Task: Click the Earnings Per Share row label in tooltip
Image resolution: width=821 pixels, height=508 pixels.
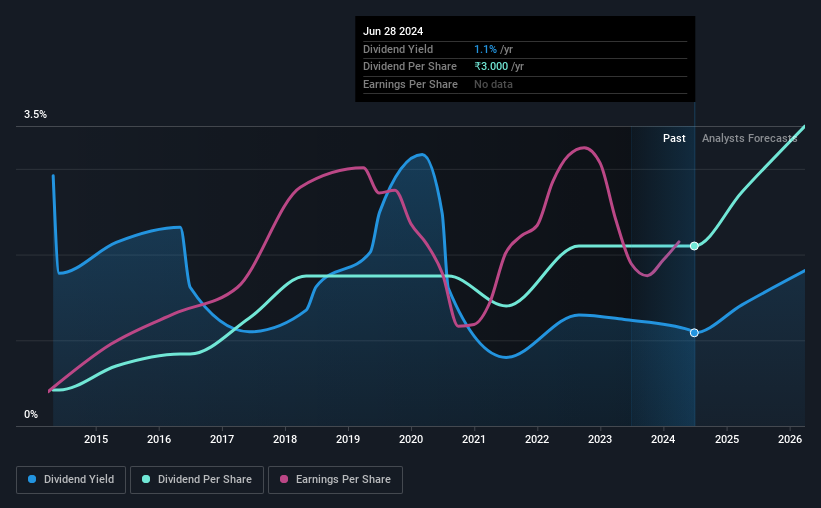Action: point(410,84)
